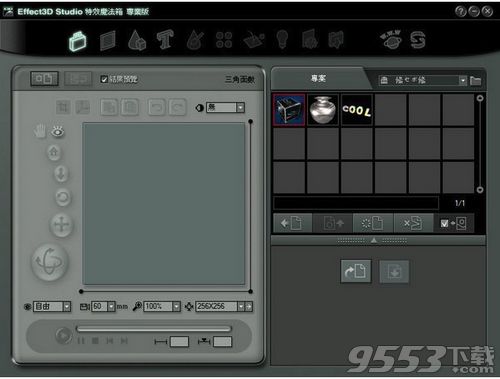This screenshot has height=379, width=500.
Task: Click the delete document X button
Action: (x=414, y=223)
